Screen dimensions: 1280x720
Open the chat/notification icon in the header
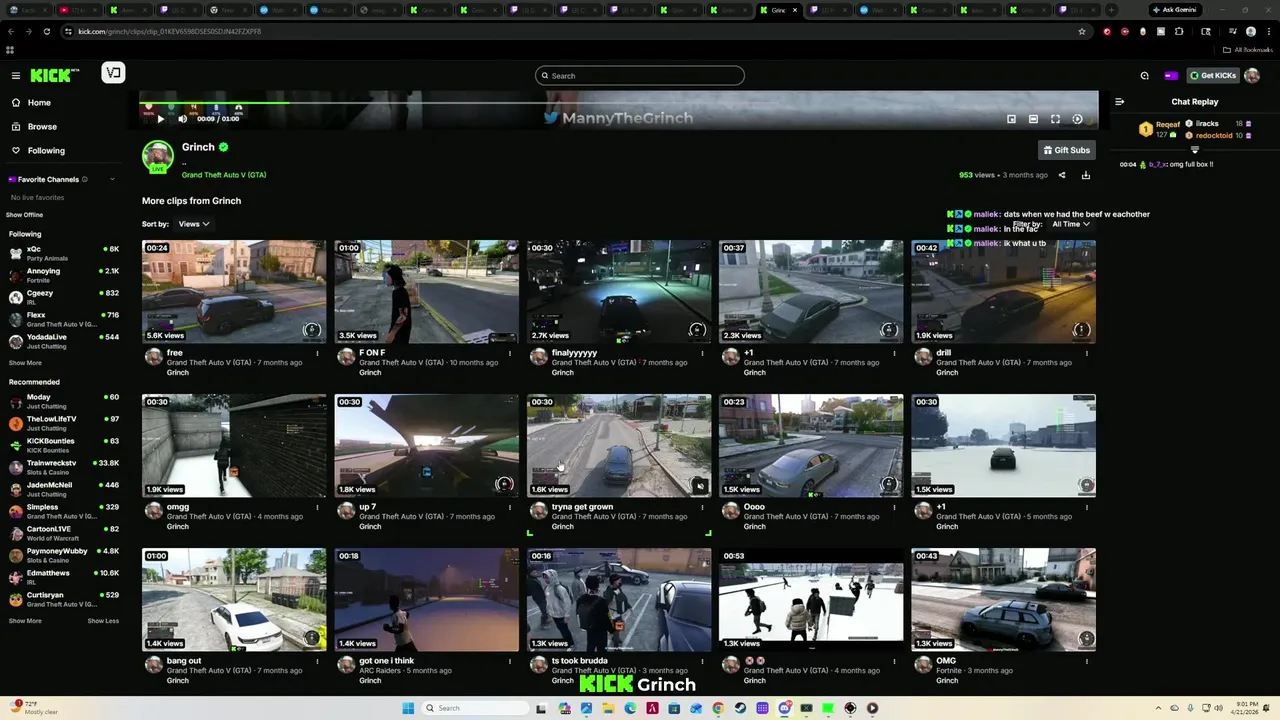click(1145, 76)
